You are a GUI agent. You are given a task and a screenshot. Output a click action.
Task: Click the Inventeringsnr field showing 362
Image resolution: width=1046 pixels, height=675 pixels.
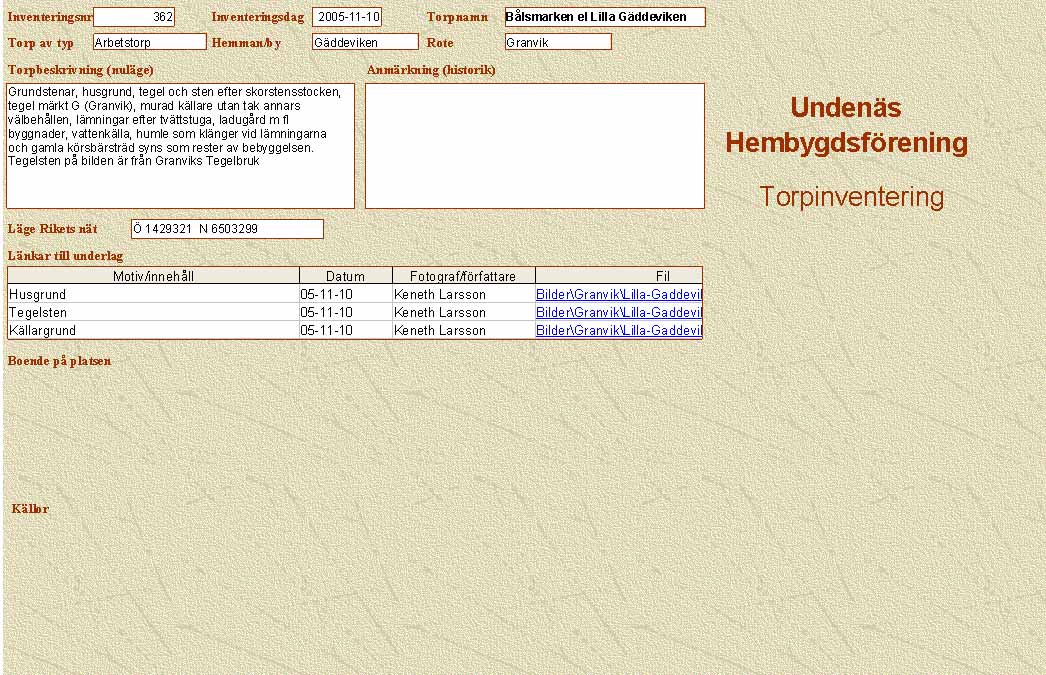(134, 17)
